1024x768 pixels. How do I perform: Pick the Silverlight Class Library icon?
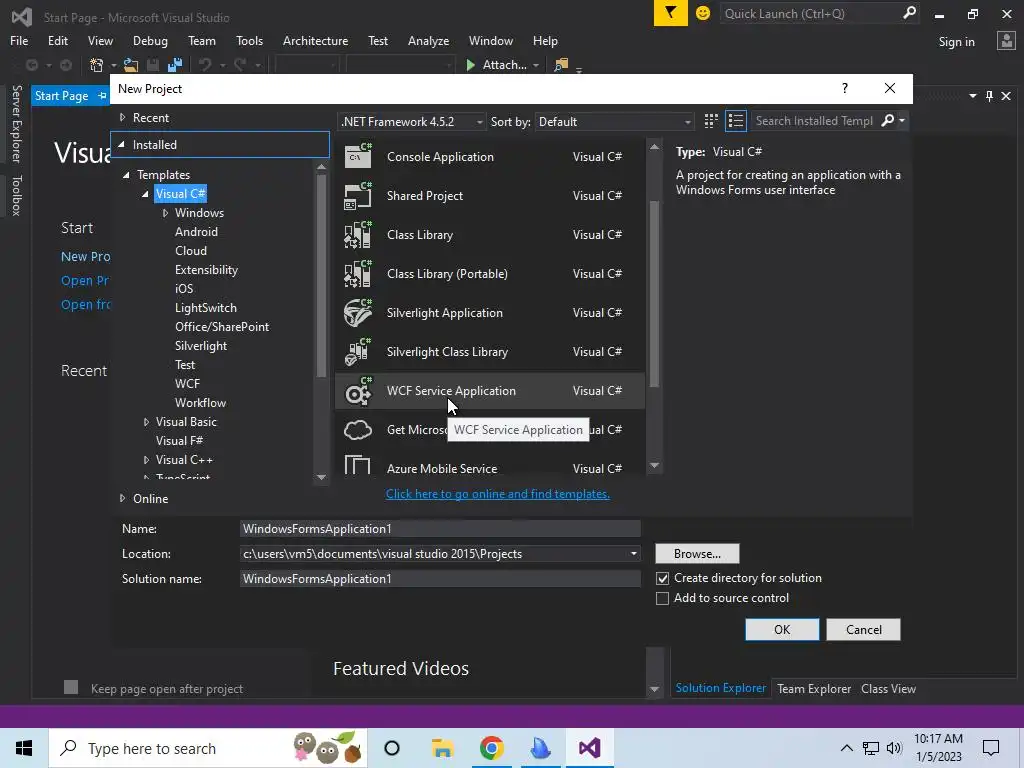[x=358, y=351]
